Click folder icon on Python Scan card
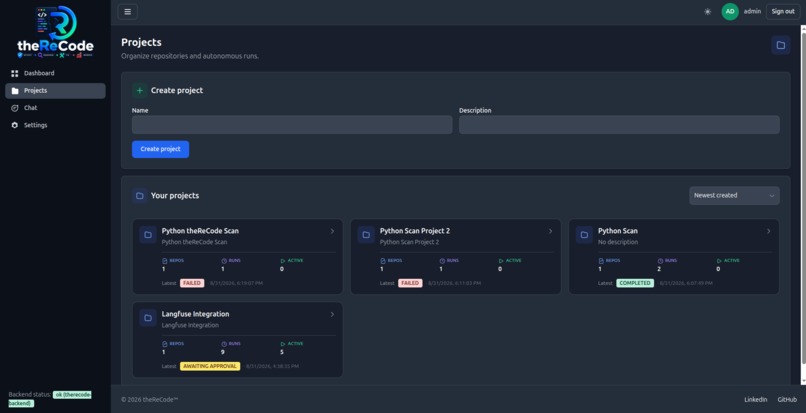The image size is (806, 413). tap(584, 235)
